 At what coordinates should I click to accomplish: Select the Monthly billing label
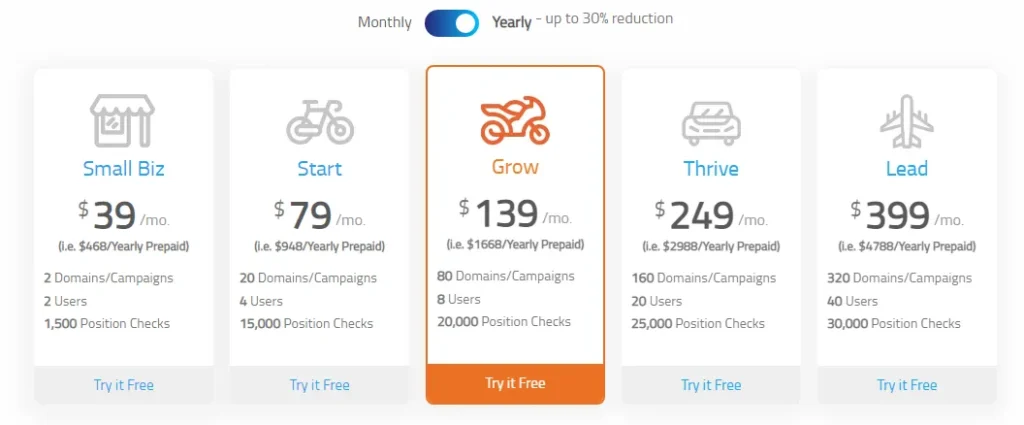point(385,22)
